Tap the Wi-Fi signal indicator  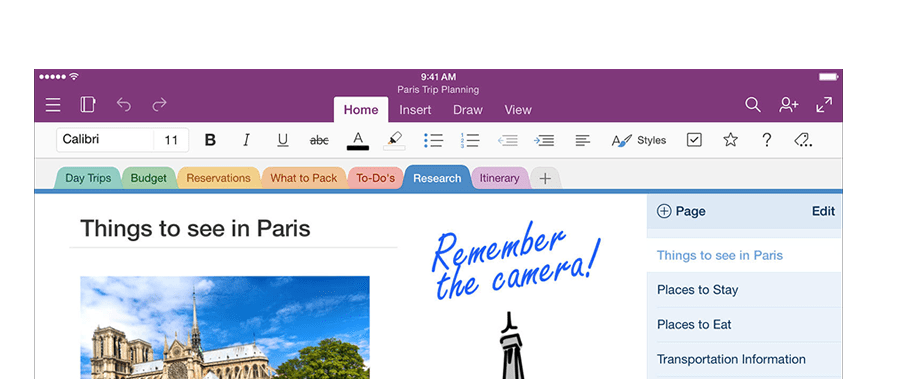pyautogui.click(x=74, y=77)
